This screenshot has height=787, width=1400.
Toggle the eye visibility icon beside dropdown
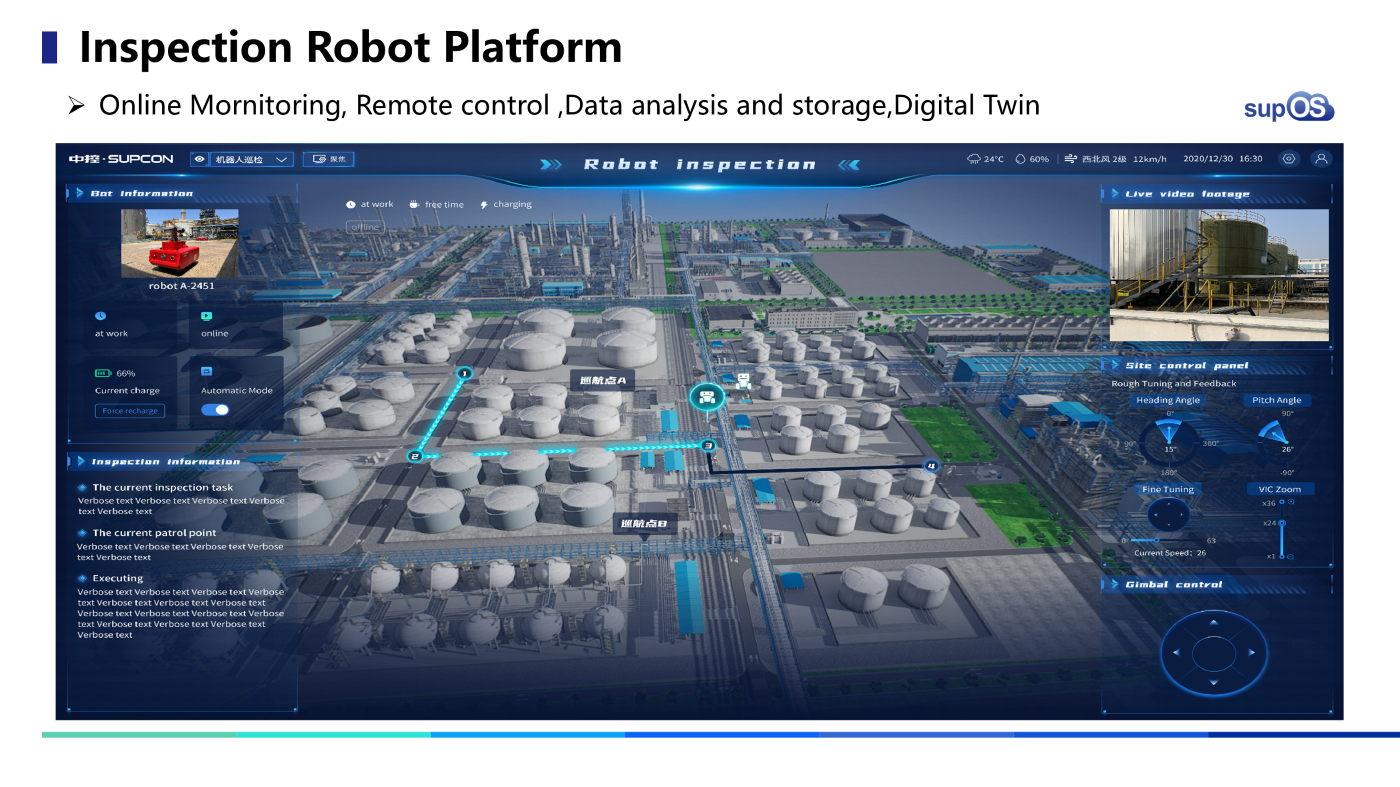[201, 159]
